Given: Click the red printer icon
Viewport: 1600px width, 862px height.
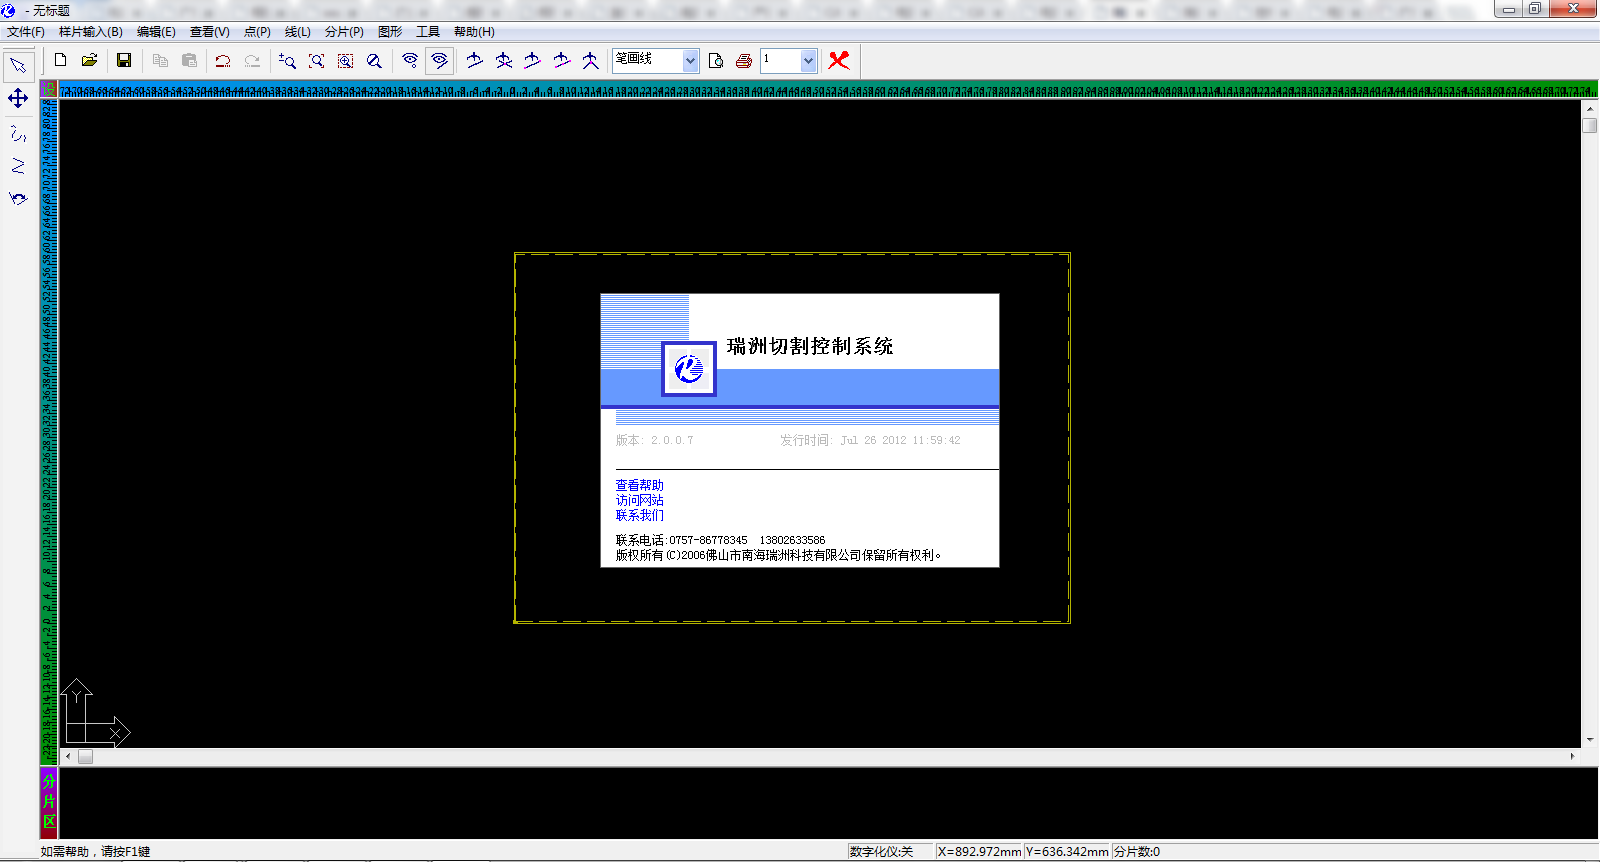Looking at the screenshot, I should (x=744, y=61).
